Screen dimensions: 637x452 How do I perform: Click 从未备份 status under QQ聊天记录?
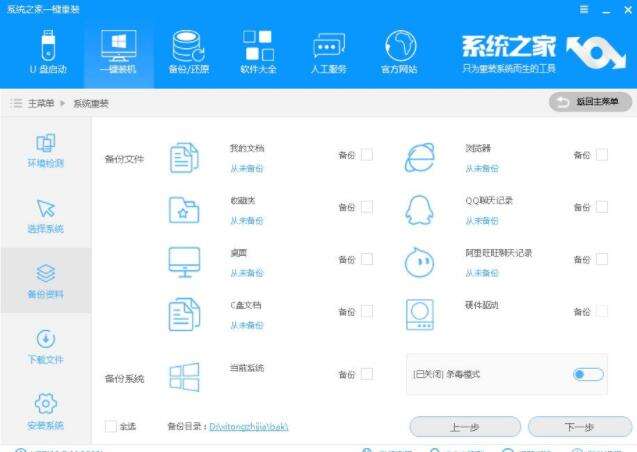point(482,221)
